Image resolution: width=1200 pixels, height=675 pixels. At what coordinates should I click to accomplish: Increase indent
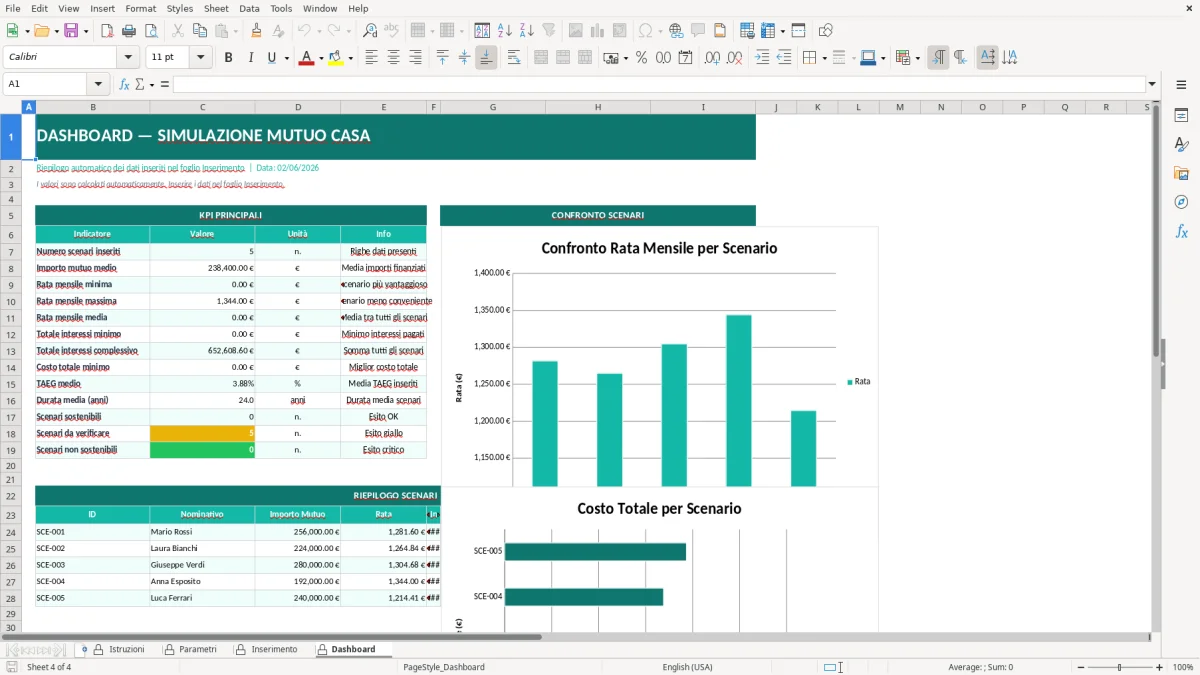762,58
